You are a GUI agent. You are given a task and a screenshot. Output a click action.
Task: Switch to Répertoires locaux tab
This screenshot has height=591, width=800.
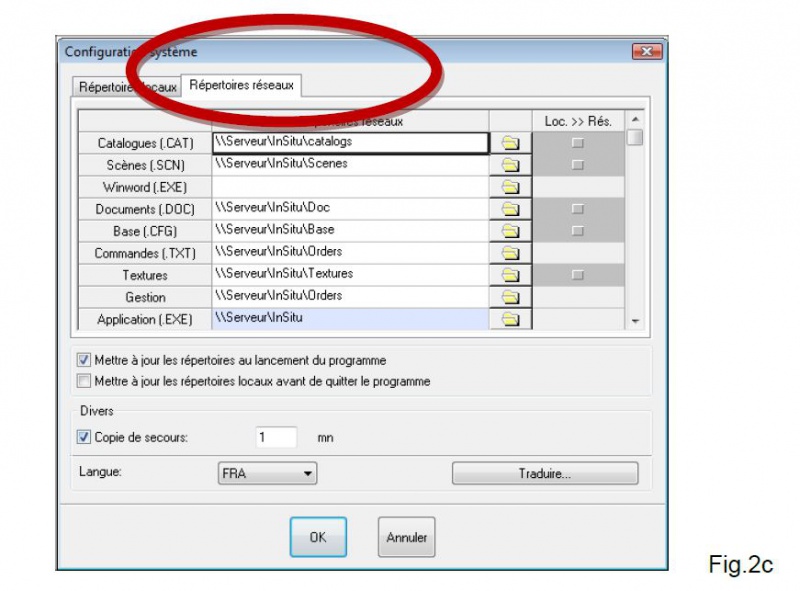tap(126, 87)
